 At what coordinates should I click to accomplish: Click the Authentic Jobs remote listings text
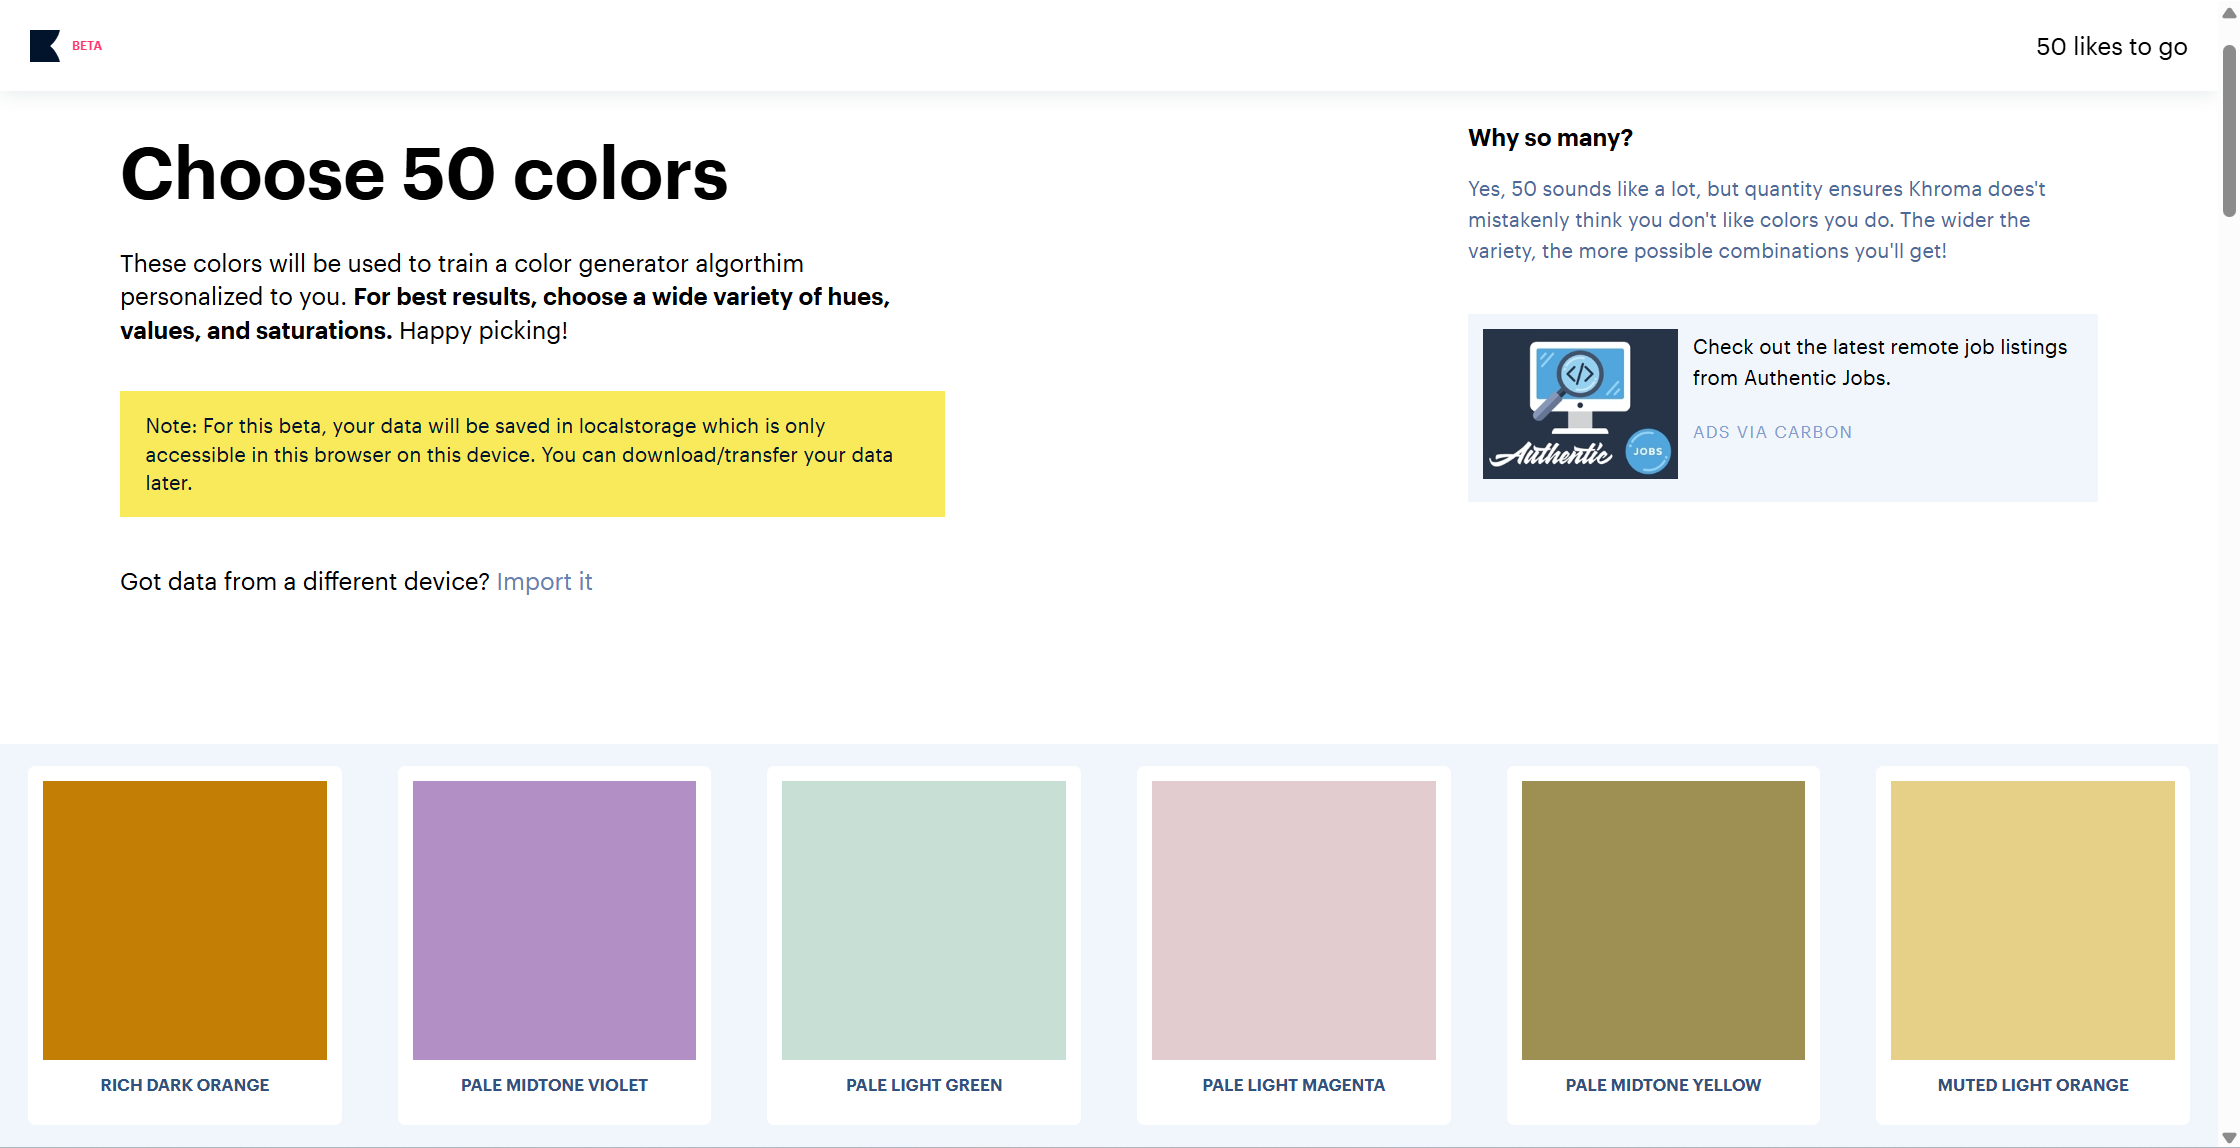point(1879,362)
